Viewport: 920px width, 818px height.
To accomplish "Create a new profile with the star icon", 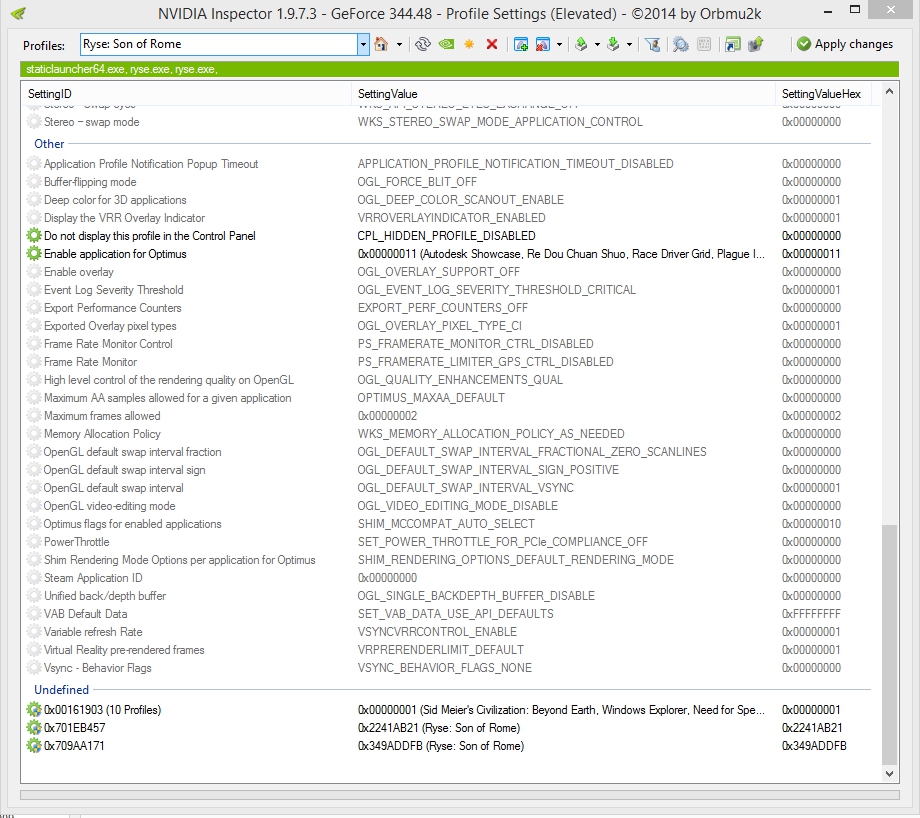I will 469,44.
